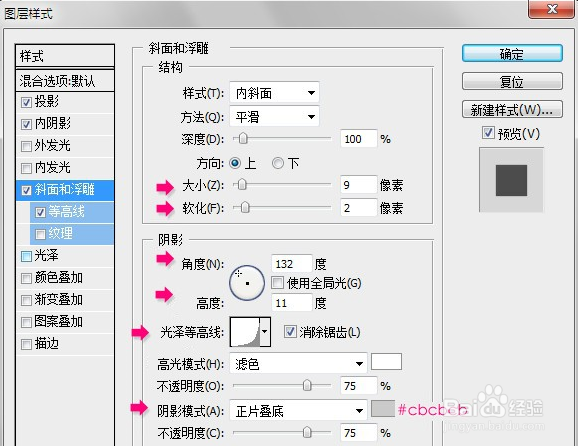578x446 pixels.
Task: Uncheck the 斜面和浮雕 bevel checkbox
Action: [x=26, y=190]
